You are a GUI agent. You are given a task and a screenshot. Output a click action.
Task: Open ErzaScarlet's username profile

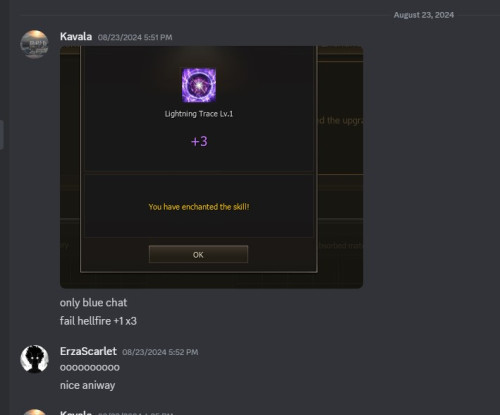(x=88, y=351)
